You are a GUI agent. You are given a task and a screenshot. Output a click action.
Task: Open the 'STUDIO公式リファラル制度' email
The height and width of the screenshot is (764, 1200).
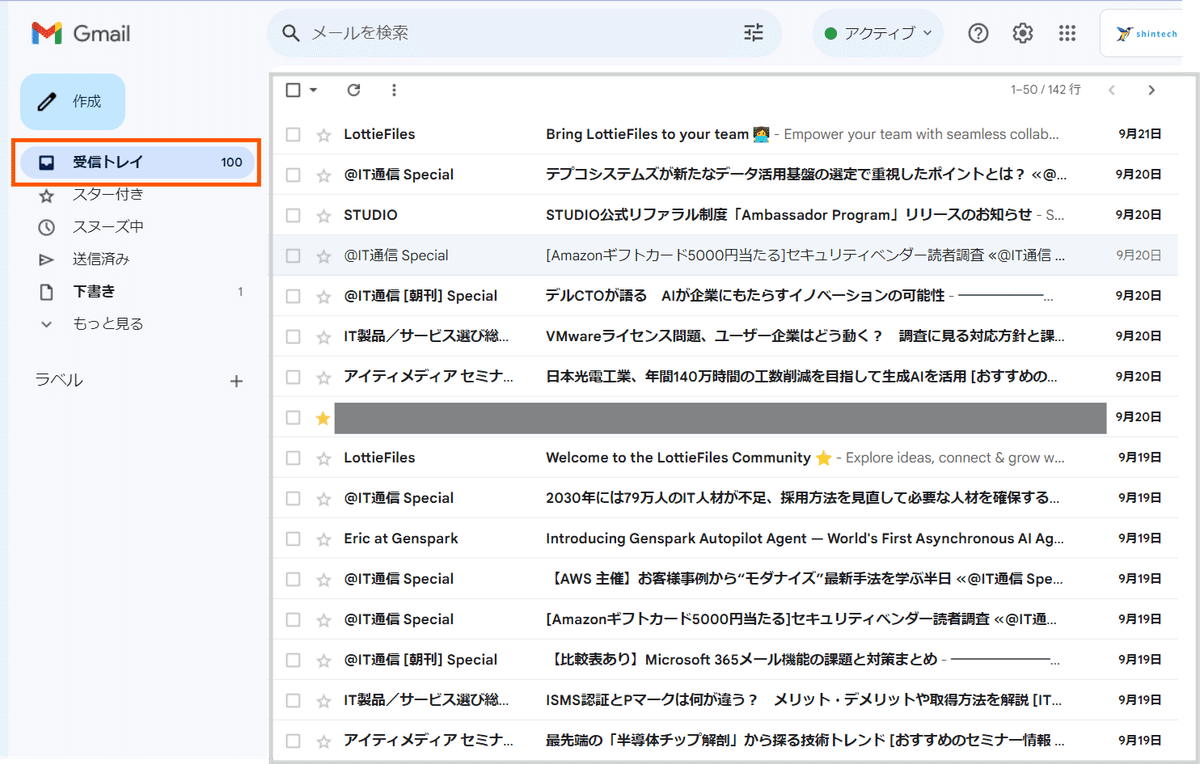click(x=725, y=215)
